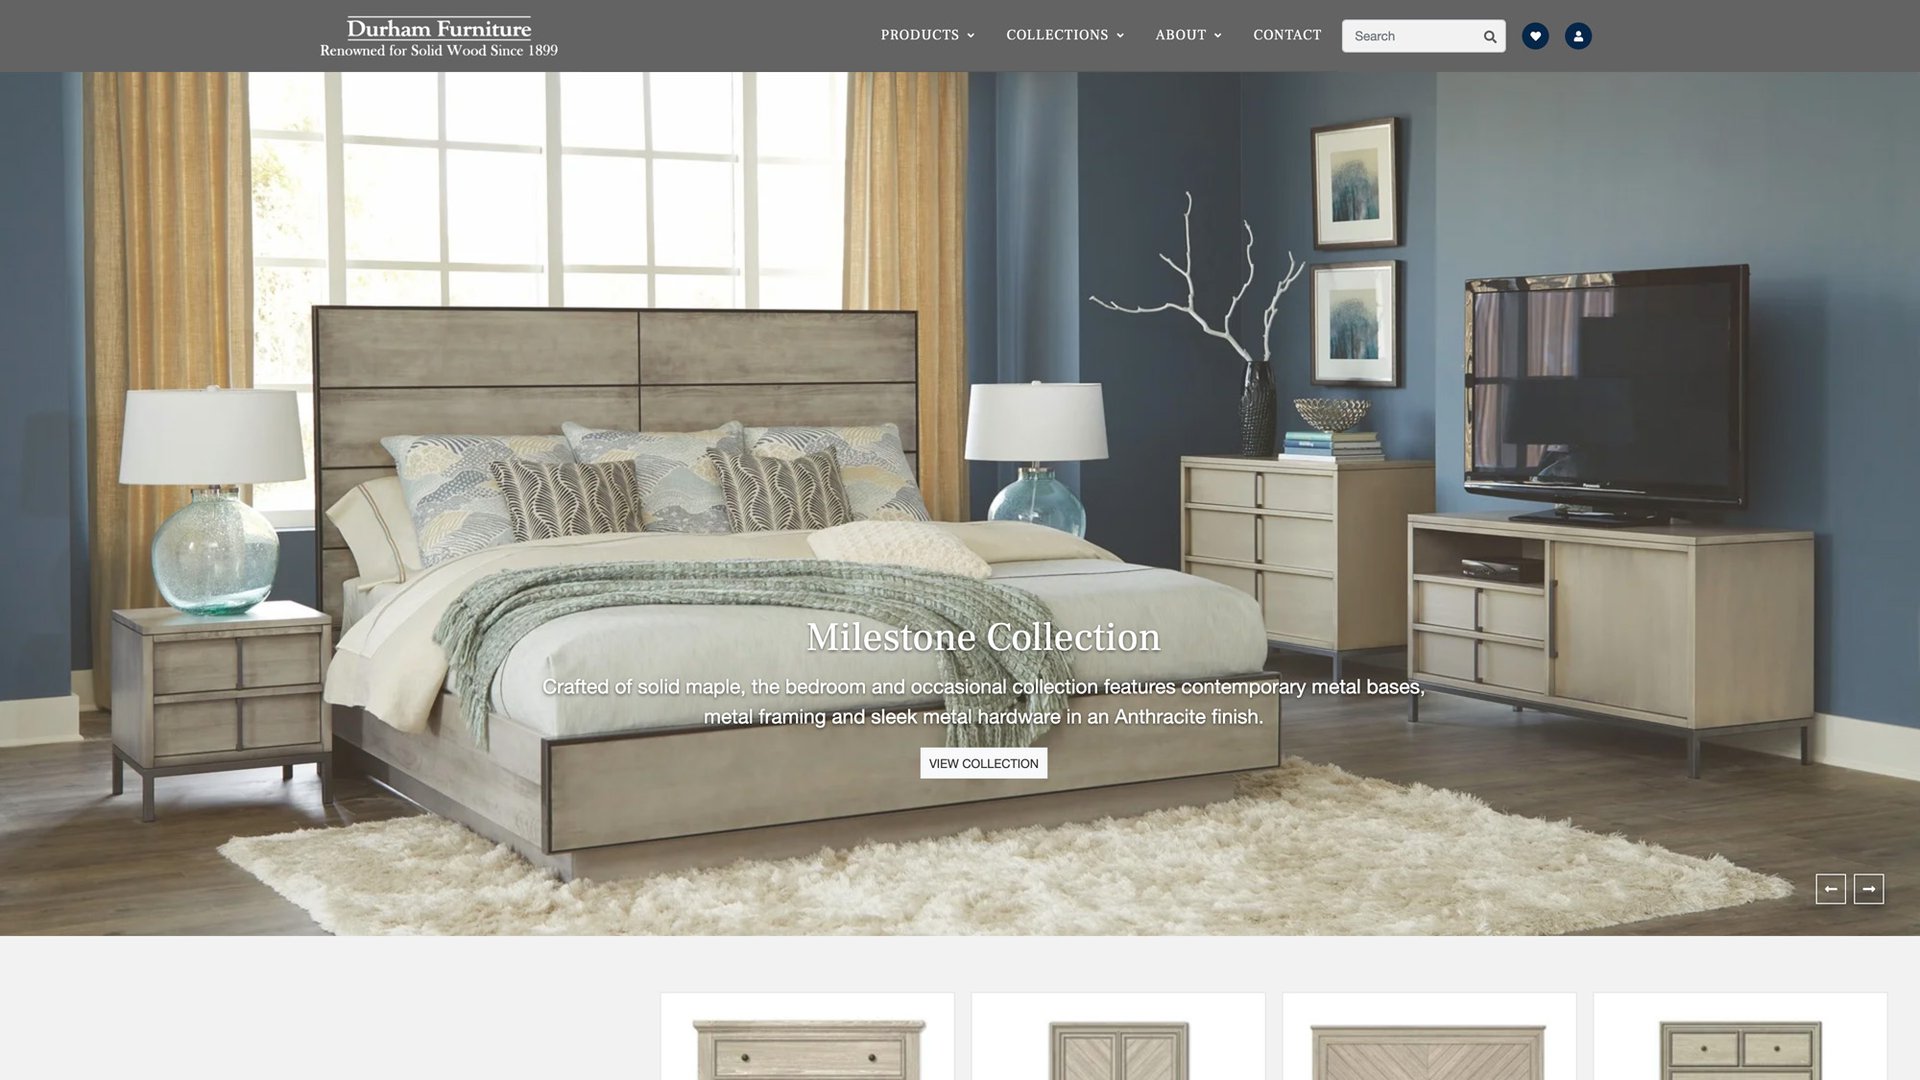Click the previous arrow navigation icon
The image size is (1920, 1080).
[x=1830, y=887]
